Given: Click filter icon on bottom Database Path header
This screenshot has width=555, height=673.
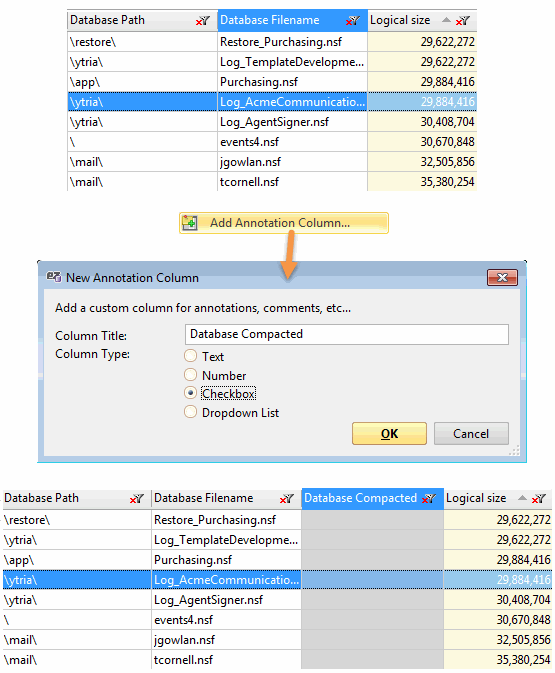Looking at the screenshot, I should (x=136, y=498).
